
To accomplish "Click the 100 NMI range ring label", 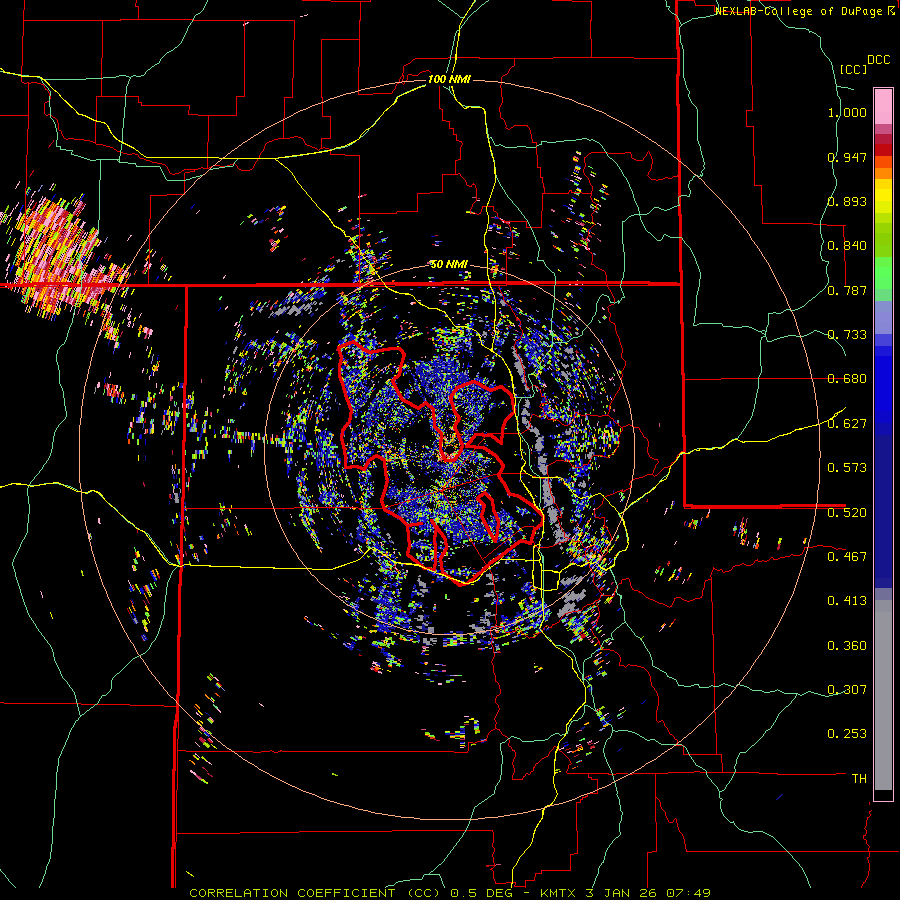I will pos(449,79).
